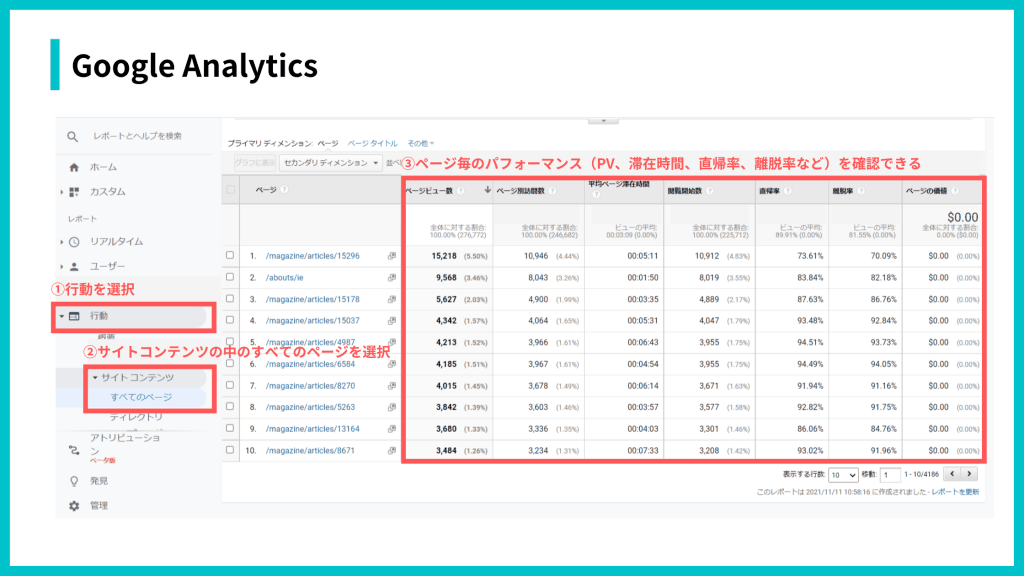Click the Behavior (行動) icon

[x=74, y=316]
